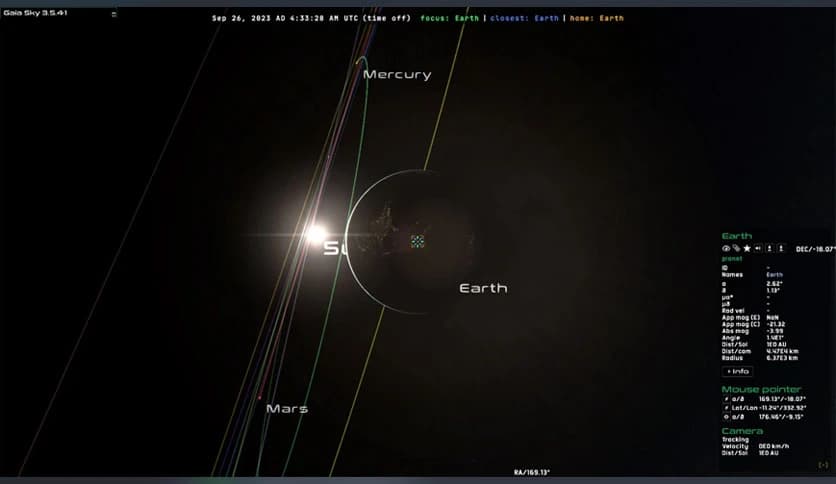This screenshot has width=836, height=484.
Task: Click the Mouse pointer section heading
Action: [x=761, y=390]
